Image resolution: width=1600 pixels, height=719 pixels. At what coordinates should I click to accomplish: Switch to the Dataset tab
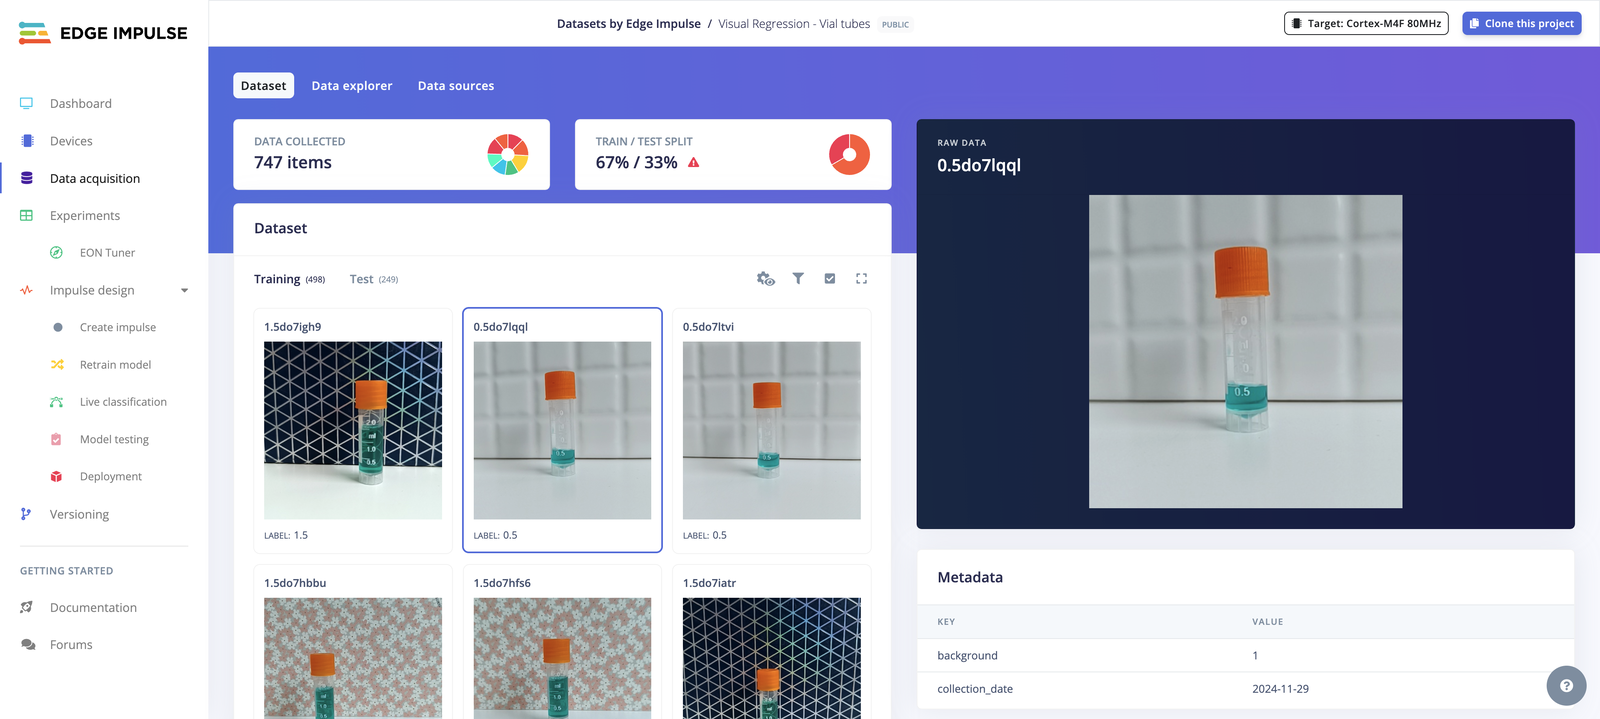(264, 86)
